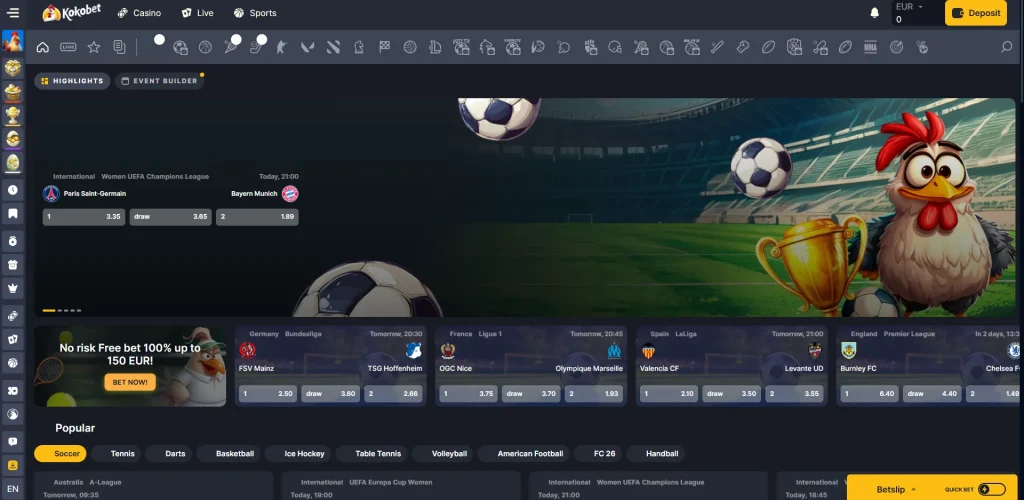The image size is (1024, 500).
Task: Click the notification bell icon
Action: [x=874, y=13]
